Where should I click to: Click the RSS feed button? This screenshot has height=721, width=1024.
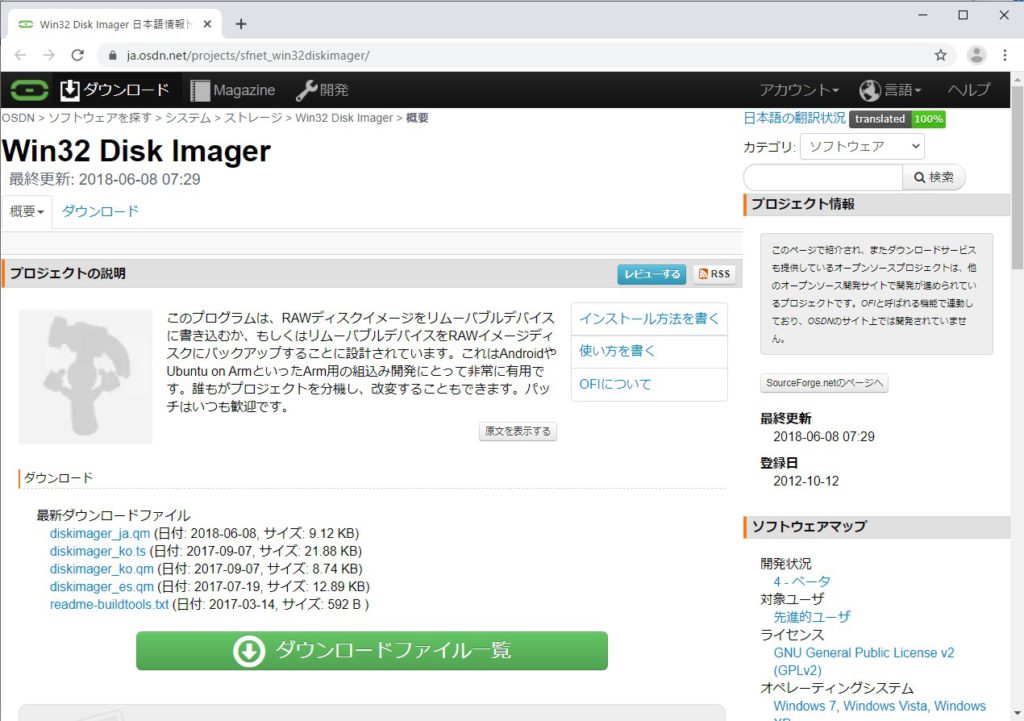715,274
